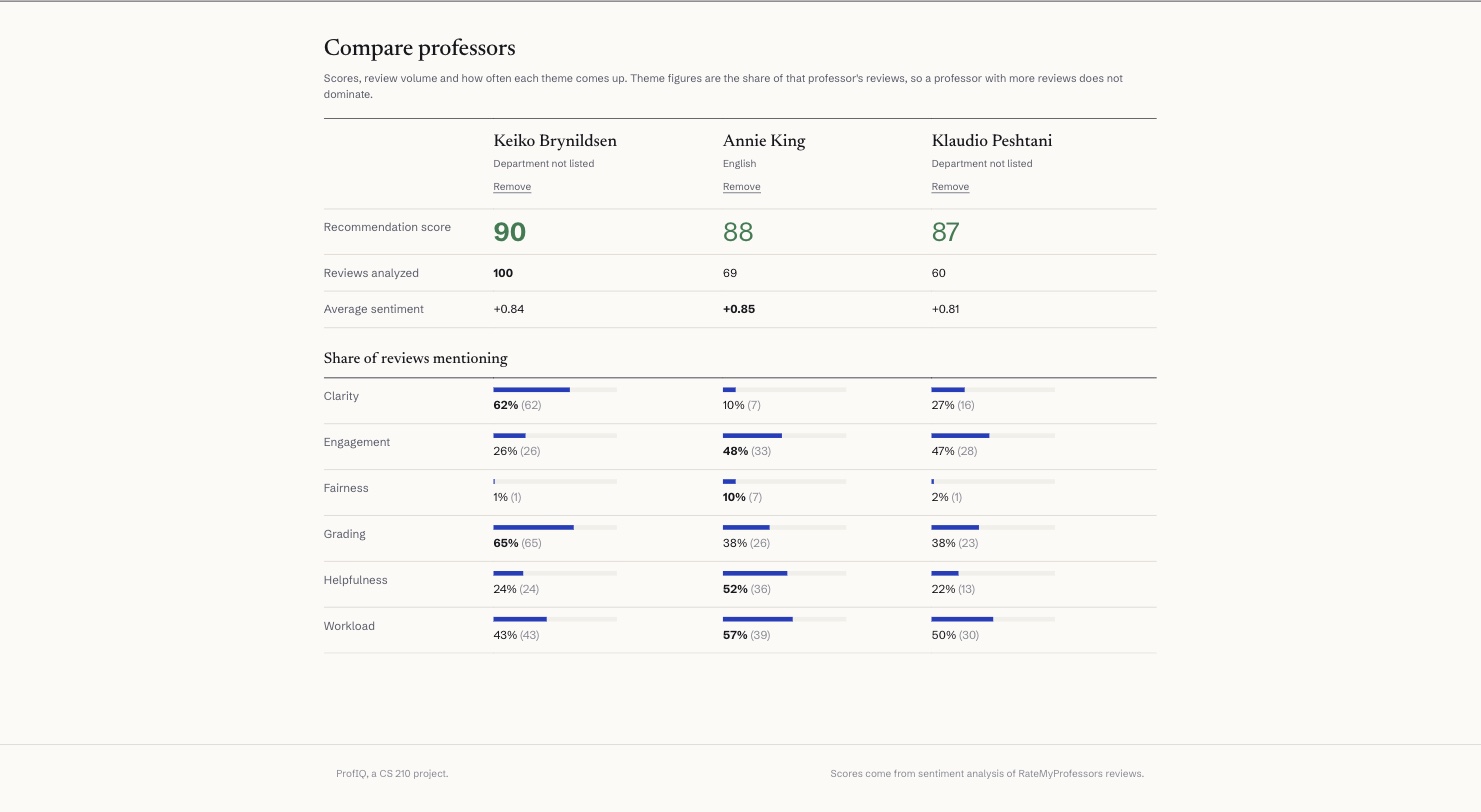The width and height of the screenshot is (1481, 812).
Task: Click the recommendation score 88
Action: click(738, 232)
